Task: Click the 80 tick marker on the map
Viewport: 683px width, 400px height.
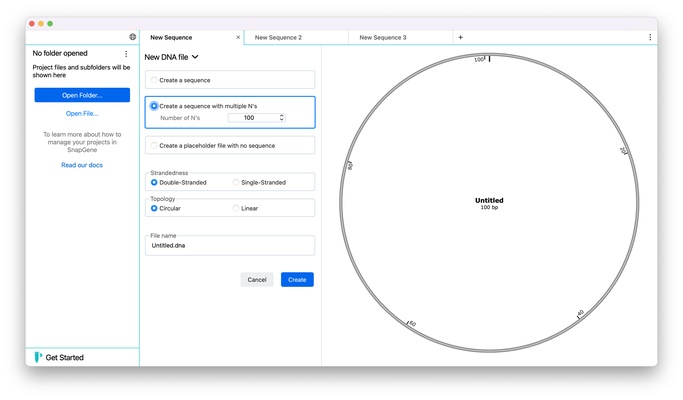Action: coord(350,166)
